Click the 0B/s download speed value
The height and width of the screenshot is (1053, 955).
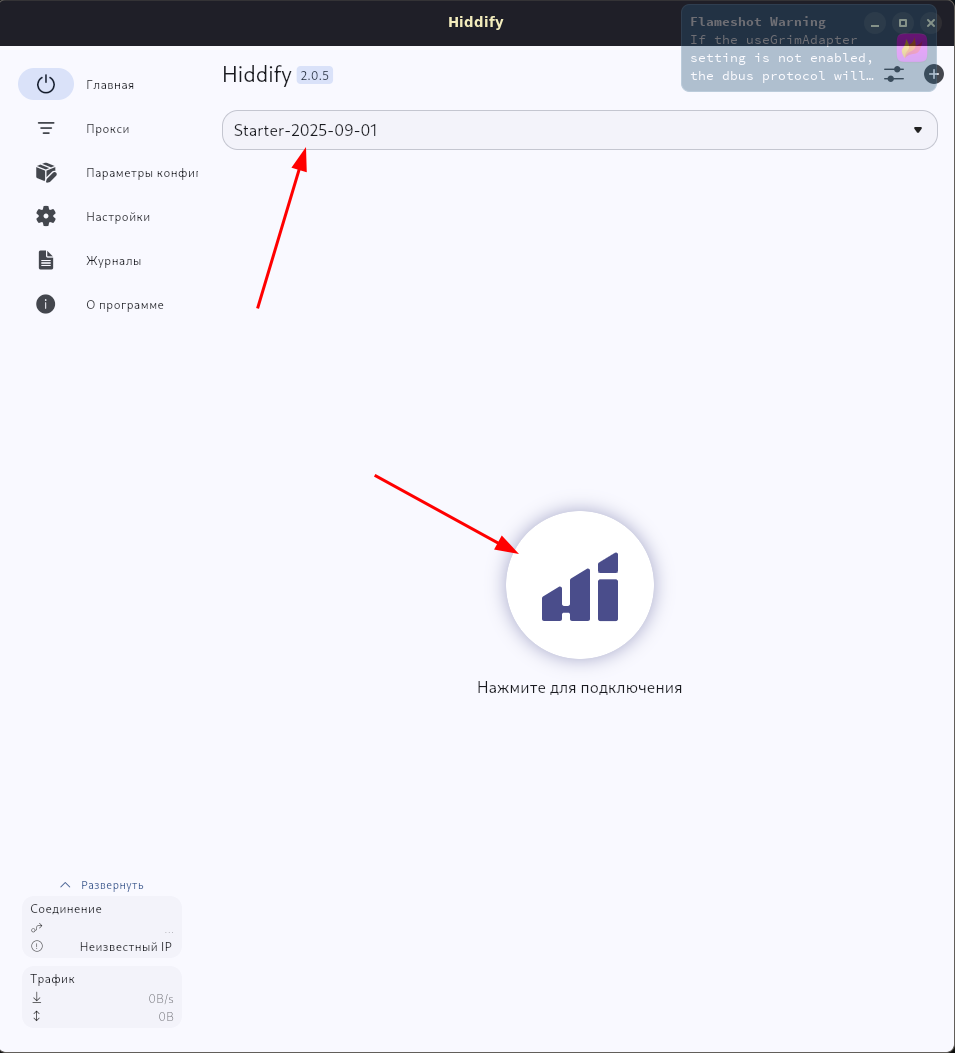(161, 999)
